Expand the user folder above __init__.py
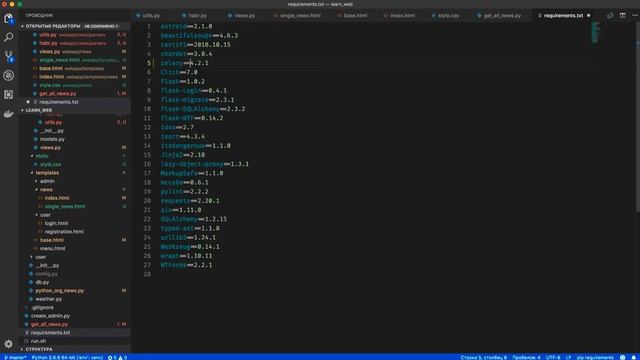The image size is (640, 360). coord(40,257)
